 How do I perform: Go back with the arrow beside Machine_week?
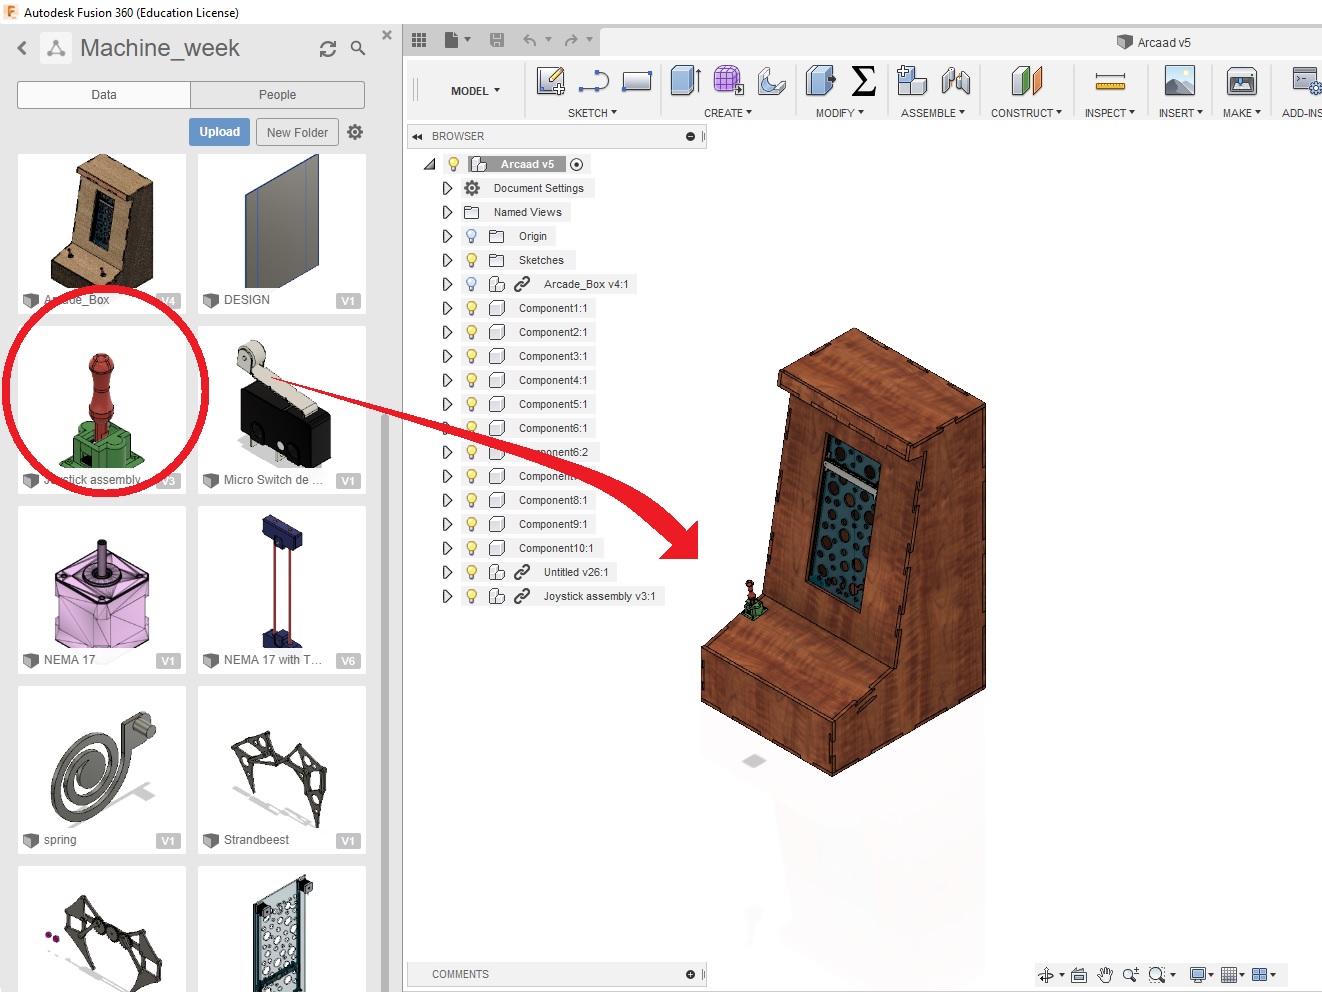(x=22, y=48)
